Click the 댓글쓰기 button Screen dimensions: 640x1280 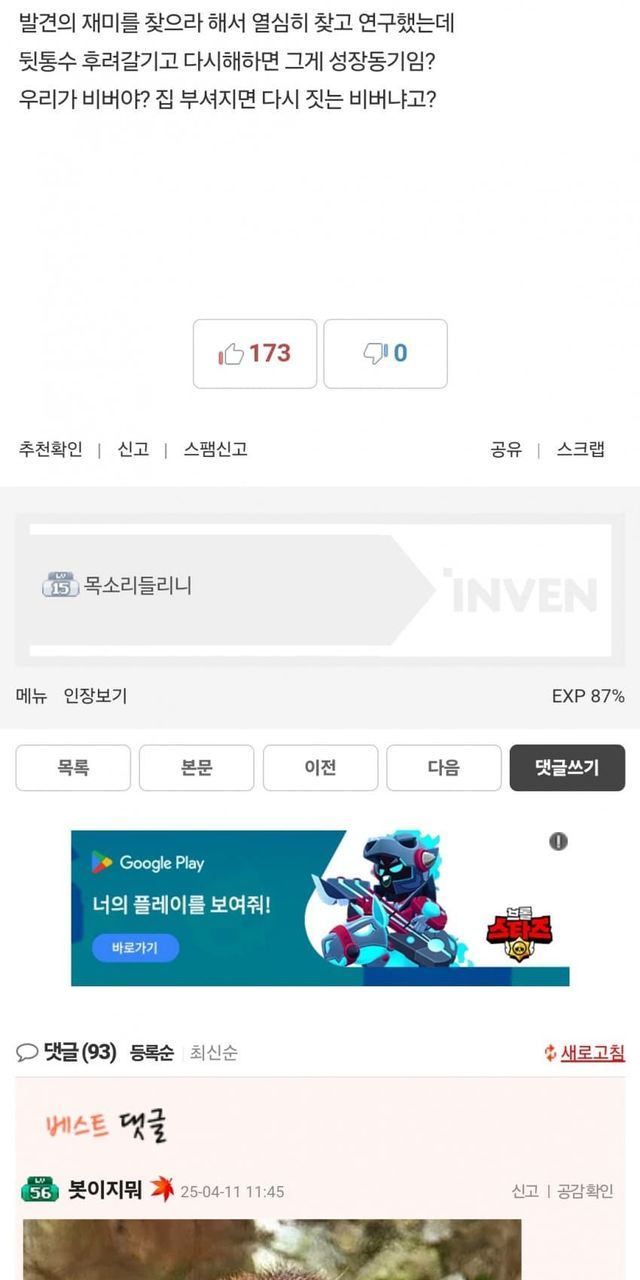coord(567,768)
